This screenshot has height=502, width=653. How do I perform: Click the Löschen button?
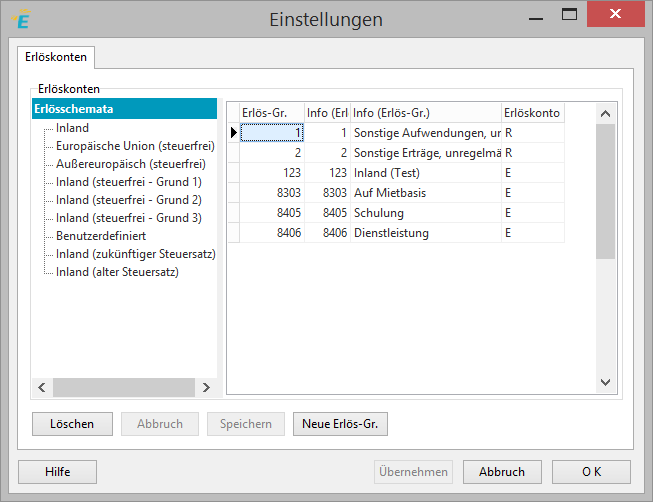click(x=72, y=424)
